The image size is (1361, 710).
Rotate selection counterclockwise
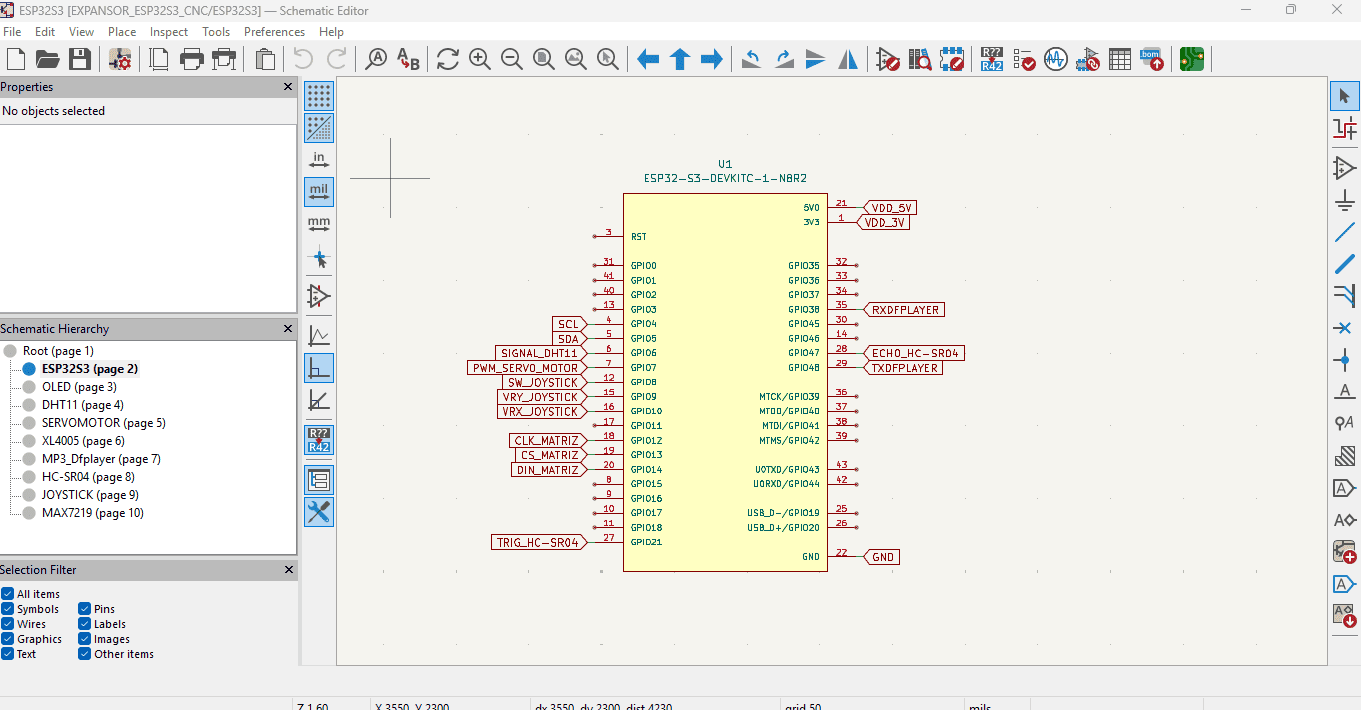point(752,59)
